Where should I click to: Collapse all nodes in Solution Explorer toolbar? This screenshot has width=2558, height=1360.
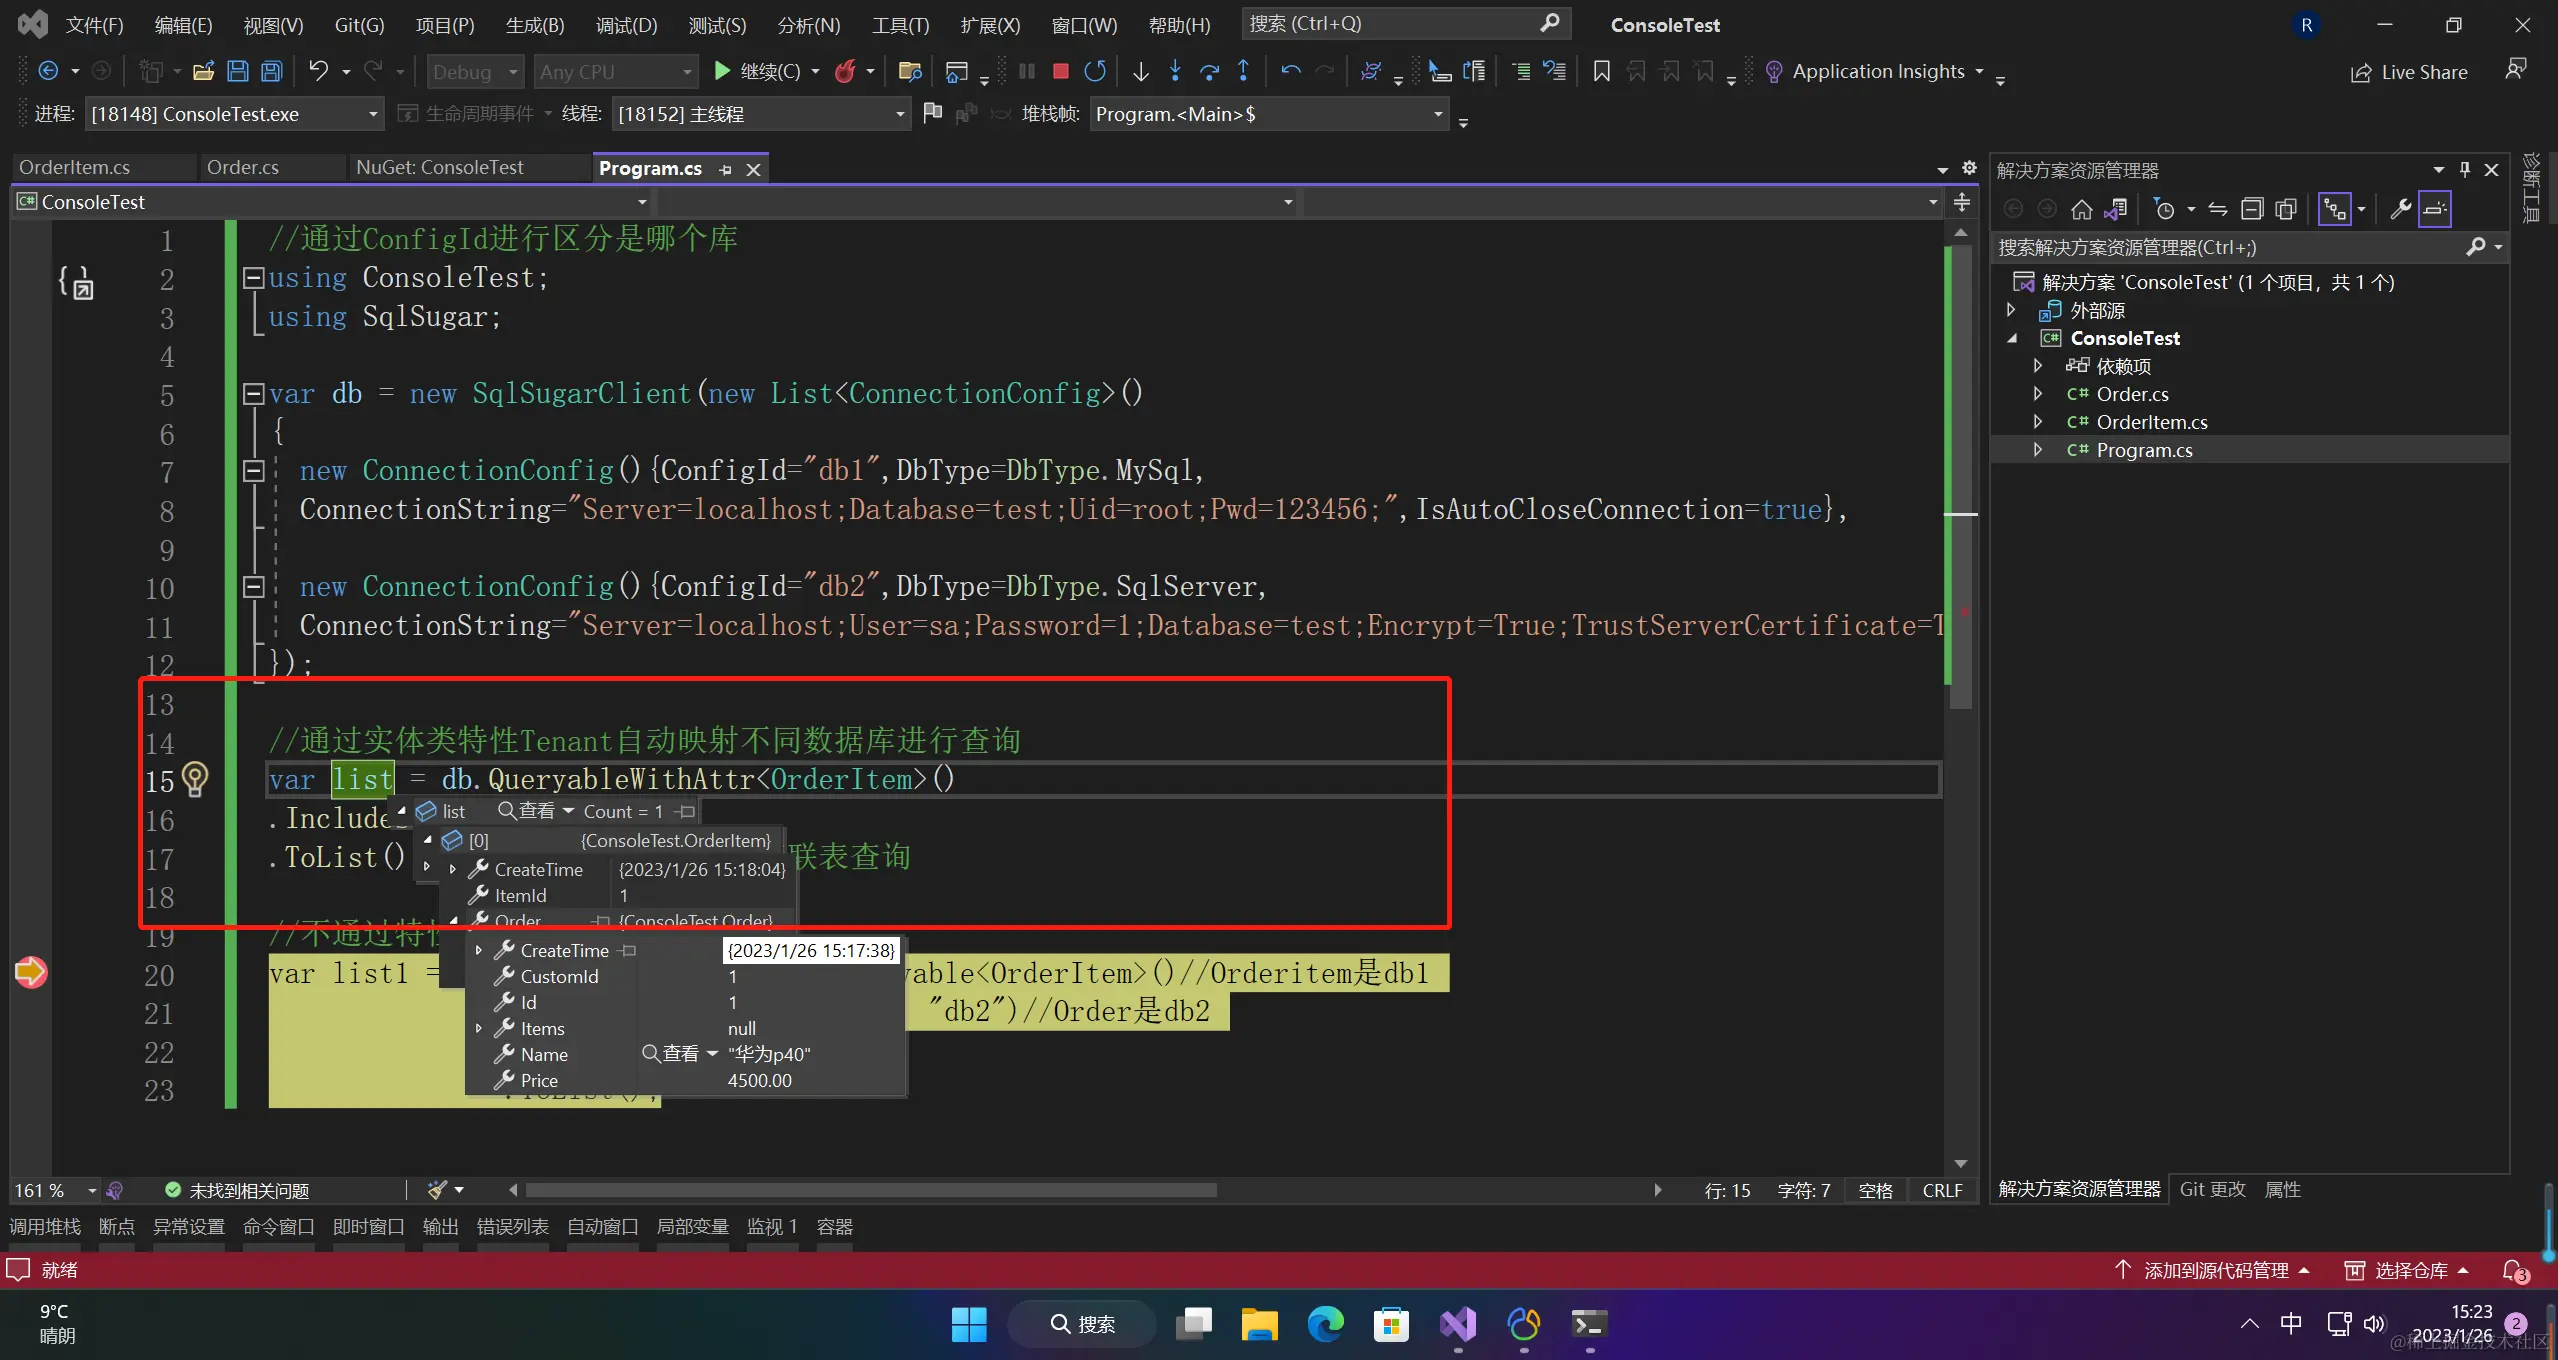[x=2251, y=209]
